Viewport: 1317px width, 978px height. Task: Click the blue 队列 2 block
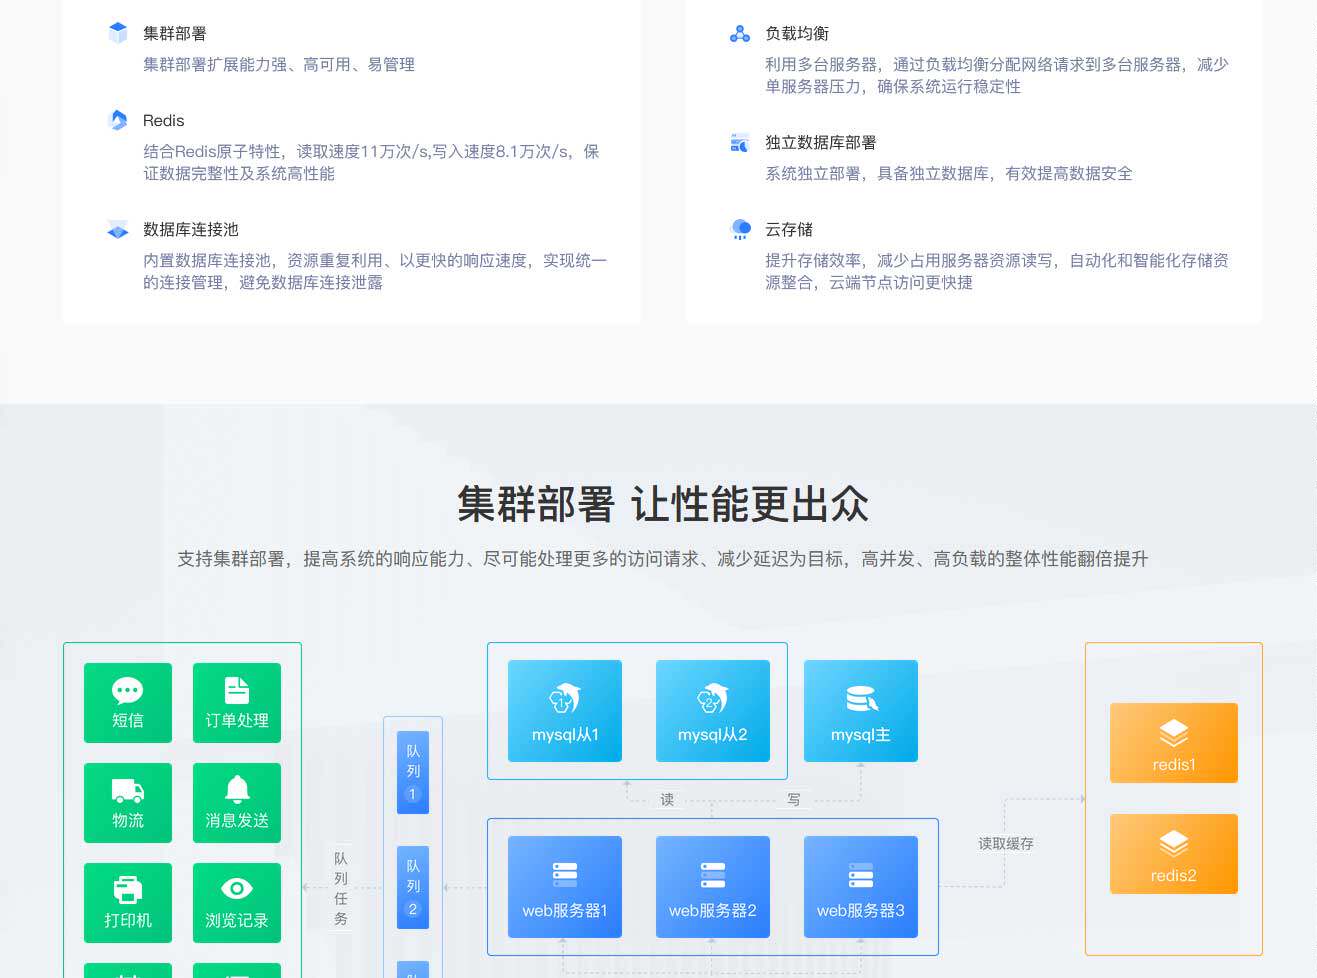click(413, 888)
